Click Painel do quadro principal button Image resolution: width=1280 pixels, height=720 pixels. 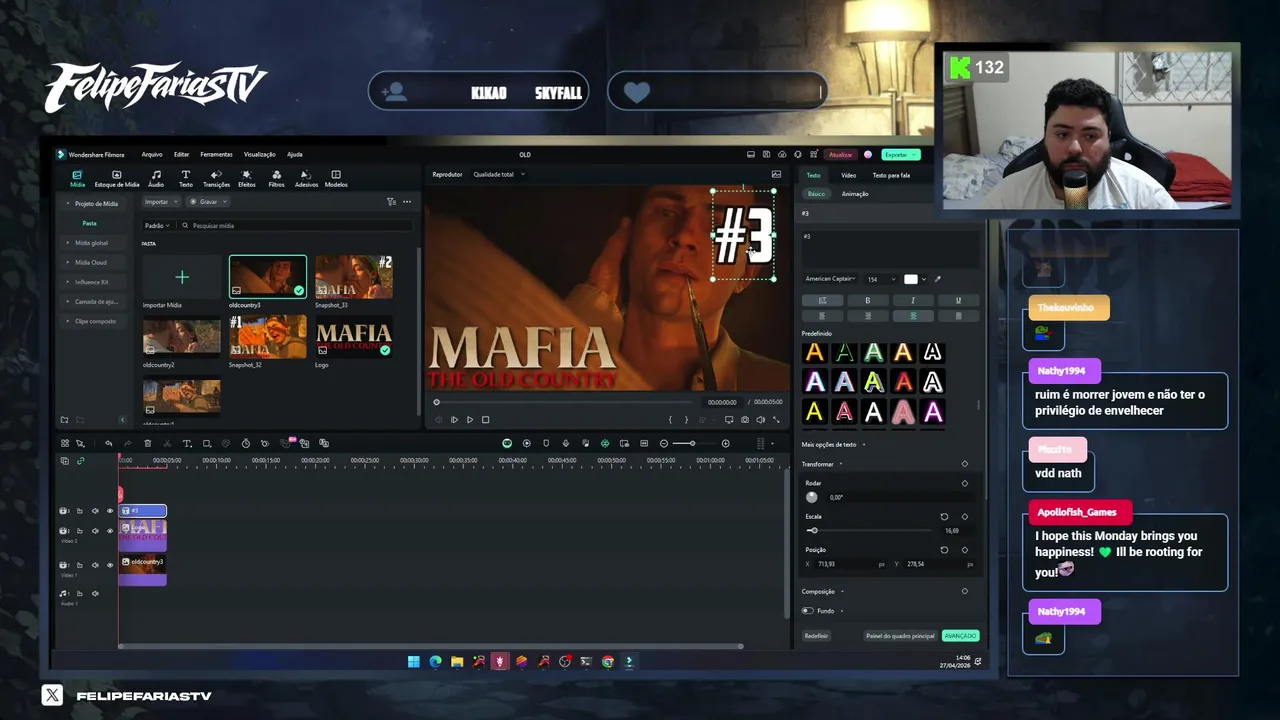click(x=900, y=636)
